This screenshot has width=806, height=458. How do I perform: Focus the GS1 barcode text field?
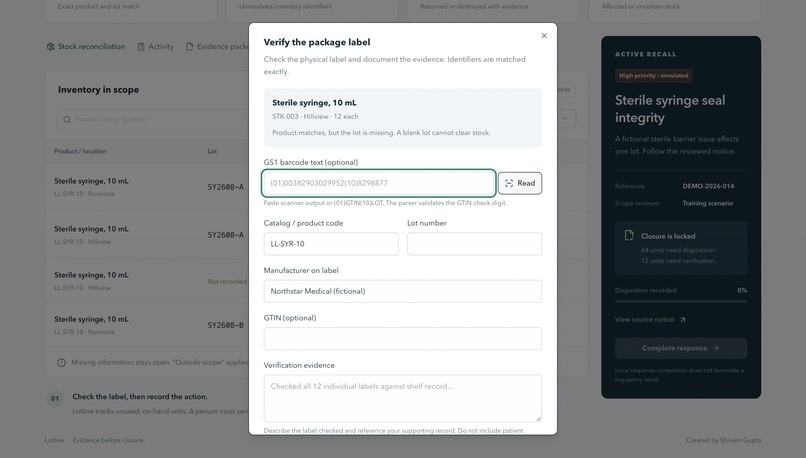(x=379, y=183)
